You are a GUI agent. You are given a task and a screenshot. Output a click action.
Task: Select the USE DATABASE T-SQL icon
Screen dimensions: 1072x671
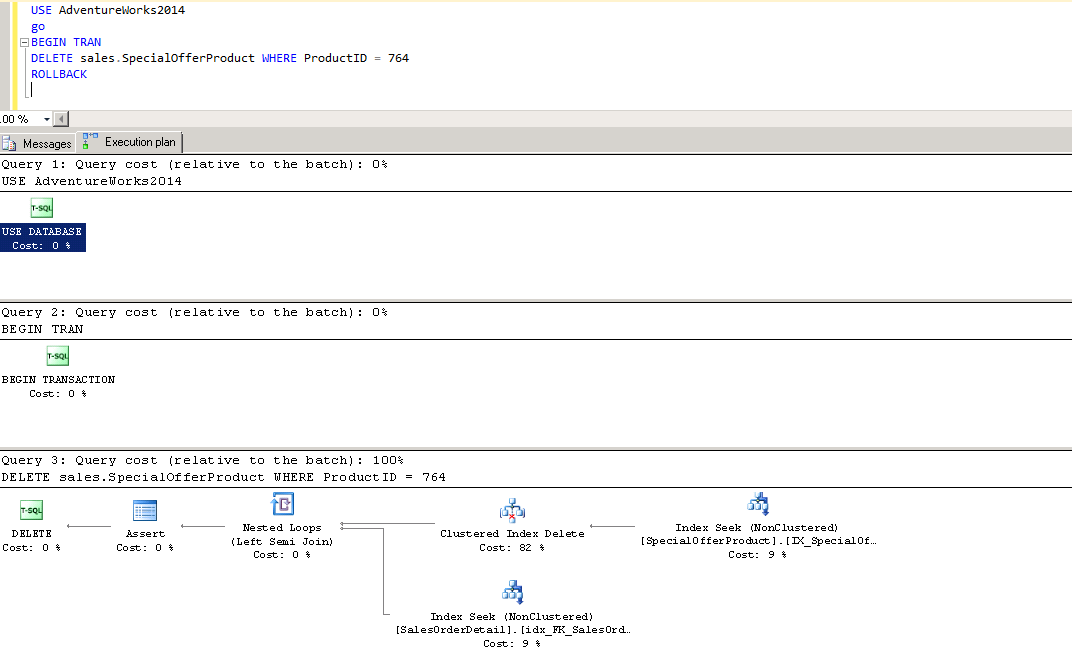click(42, 208)
